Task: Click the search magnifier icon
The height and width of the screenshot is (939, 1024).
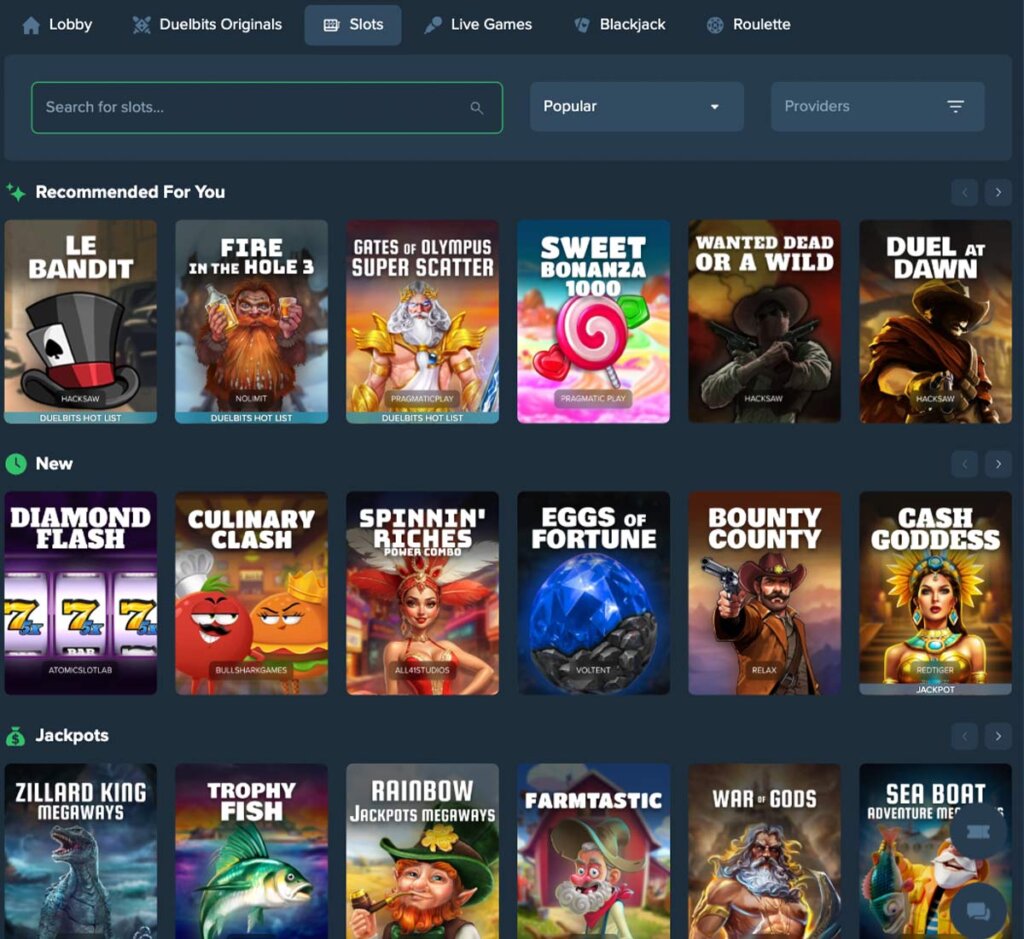Action: click(477, 108)
